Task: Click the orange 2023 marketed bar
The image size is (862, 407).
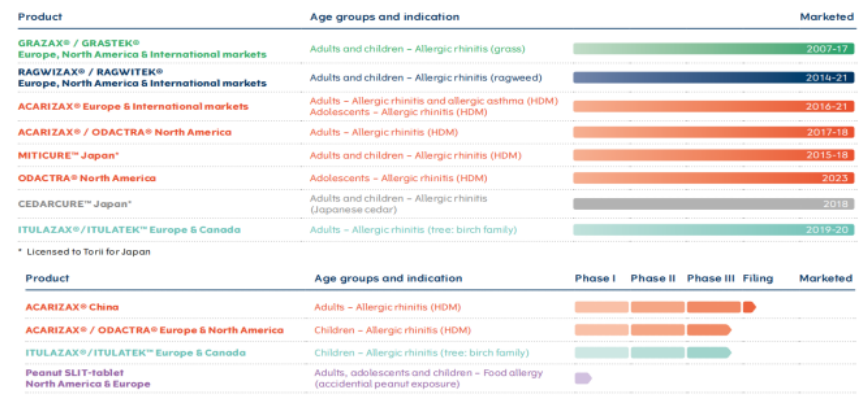Action: click(x=712, y=178)
